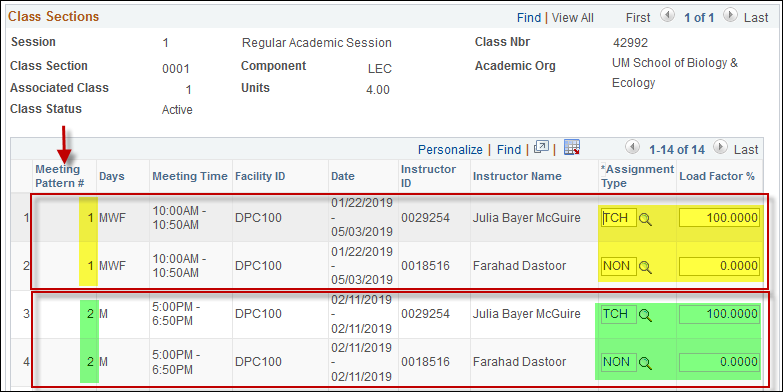Focus the NON assignment type field in row 2
783x392 pixels.
point(619,266)
